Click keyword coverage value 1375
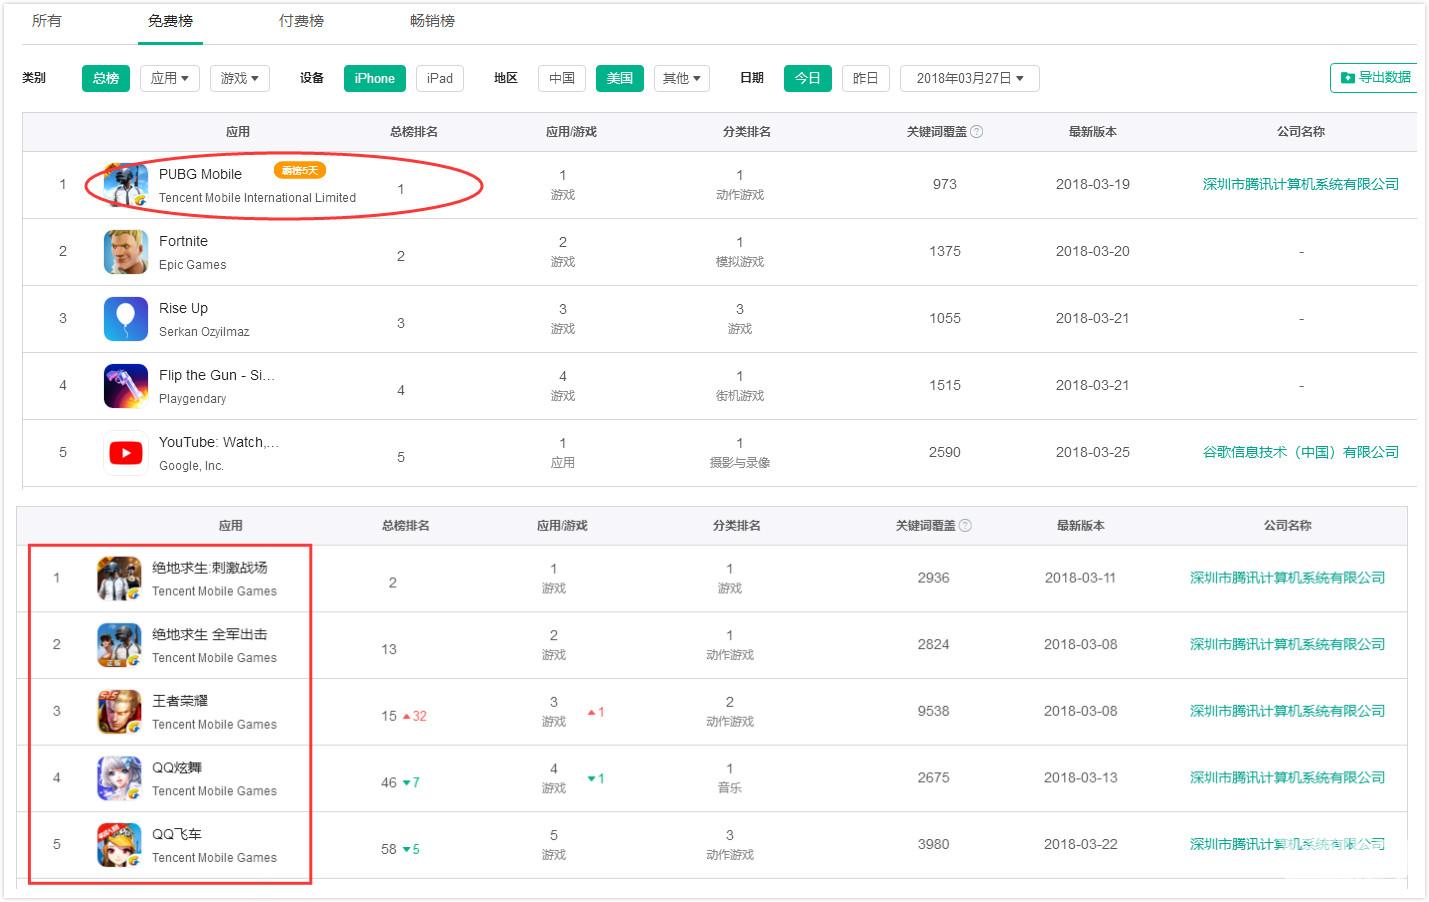Image resolution: width=1429 pixels, height=902 pixels. coord(945,251)
